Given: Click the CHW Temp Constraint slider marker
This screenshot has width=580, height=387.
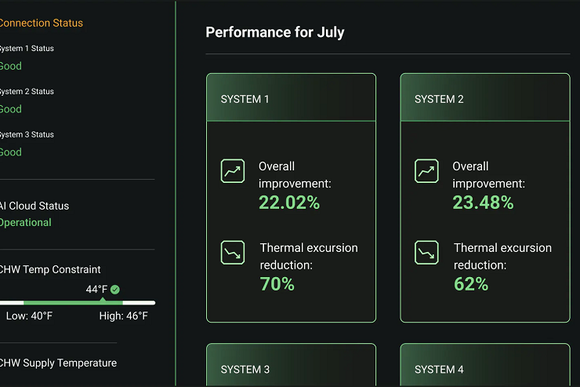Looking at the screenshot, I should pyautogui.click(x=102, y=299).
